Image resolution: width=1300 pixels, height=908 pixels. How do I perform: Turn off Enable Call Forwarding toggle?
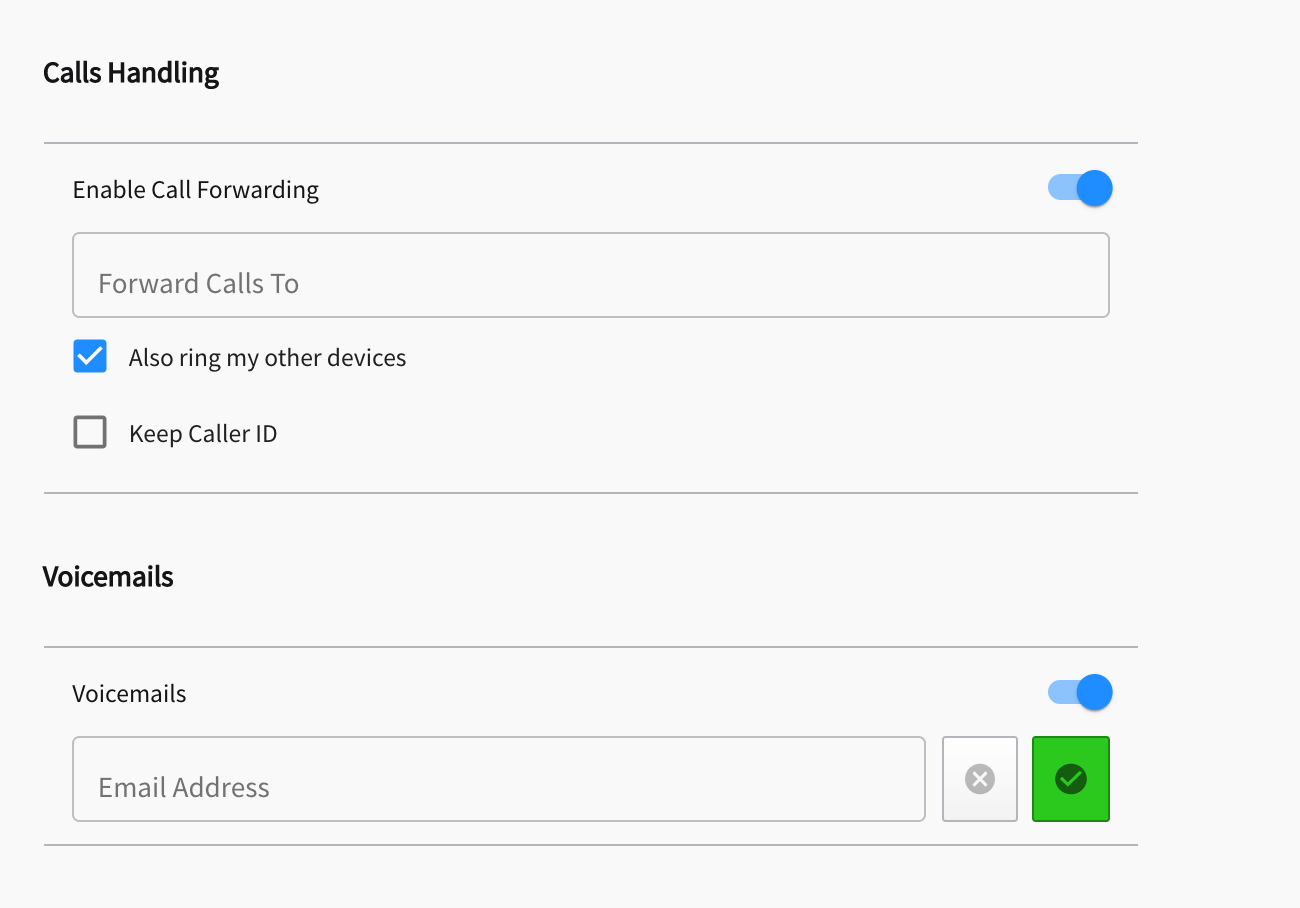pos(1080,188)
